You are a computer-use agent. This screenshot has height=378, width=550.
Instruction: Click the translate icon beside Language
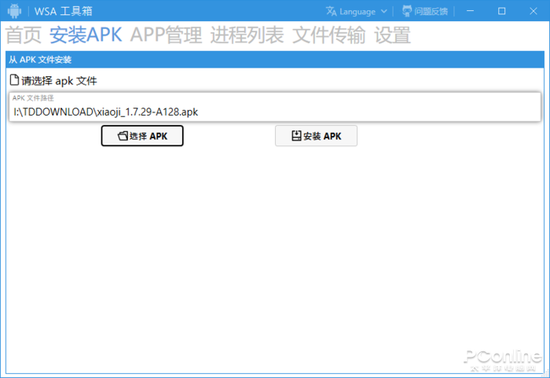pyautogui.click(x=331, y=12)
